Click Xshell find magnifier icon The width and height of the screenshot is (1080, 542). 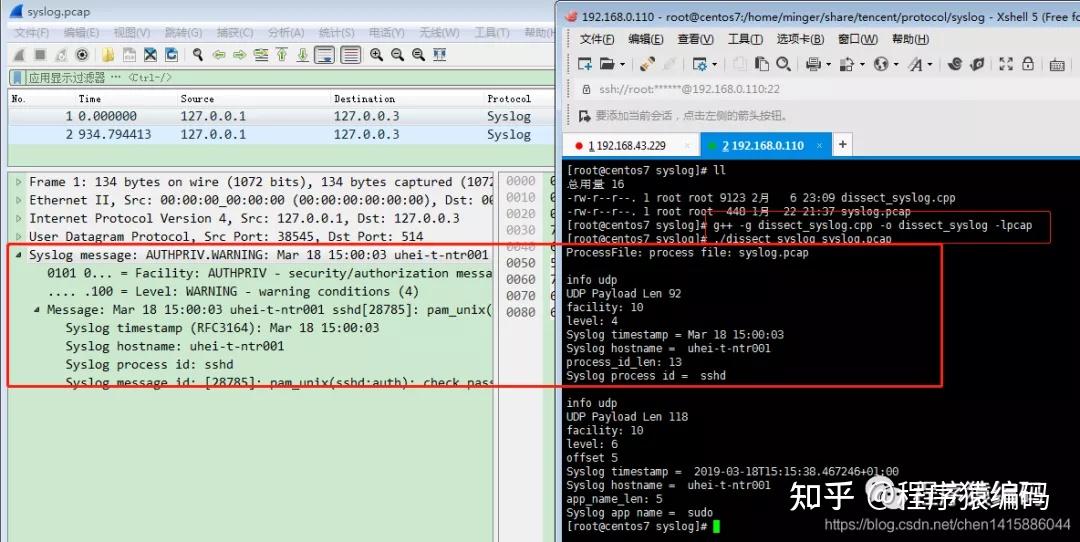point(783,64)
